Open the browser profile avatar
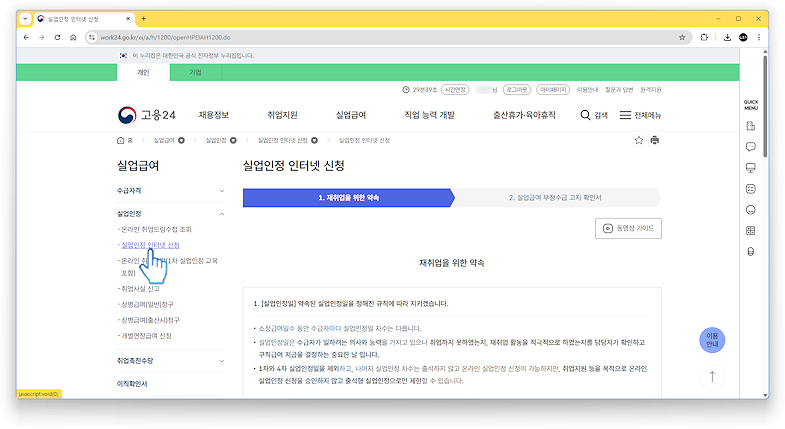 [743, 38]
